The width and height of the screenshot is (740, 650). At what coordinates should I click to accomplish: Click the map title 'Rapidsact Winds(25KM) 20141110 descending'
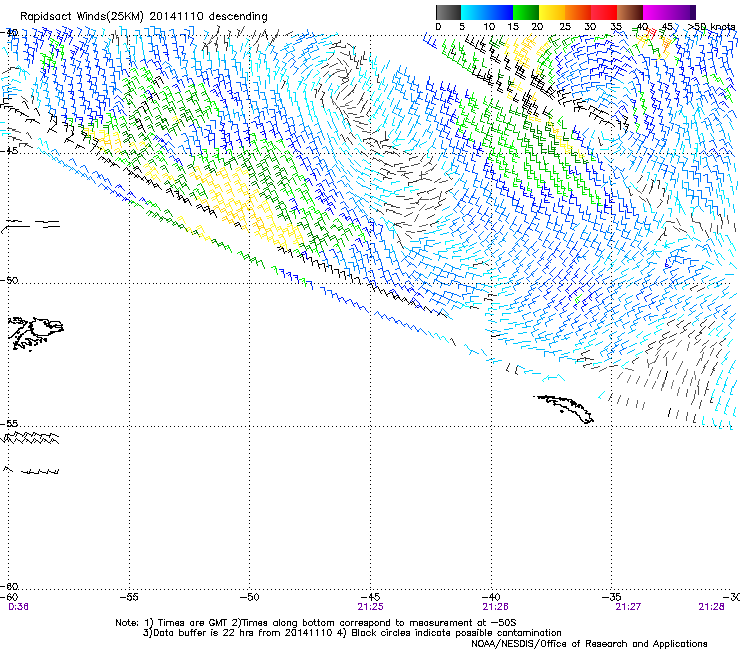(143, 17)
